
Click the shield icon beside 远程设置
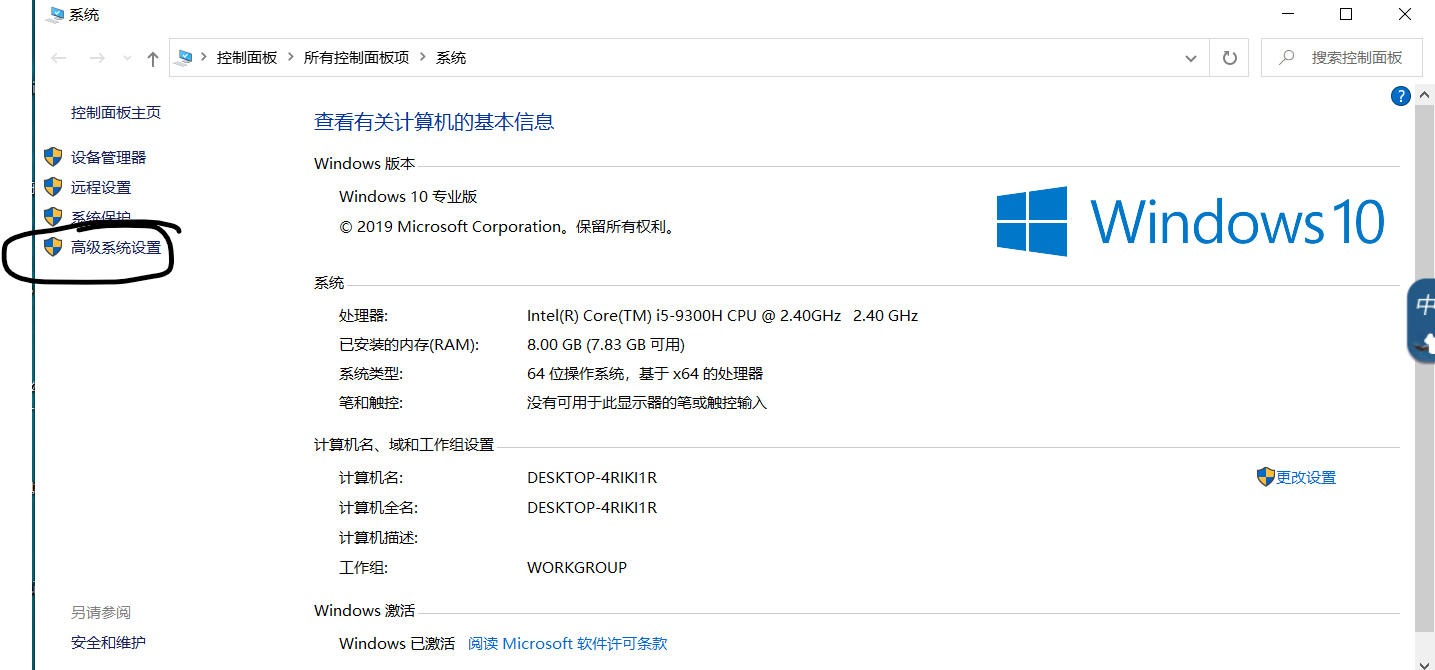click(54, 187)
